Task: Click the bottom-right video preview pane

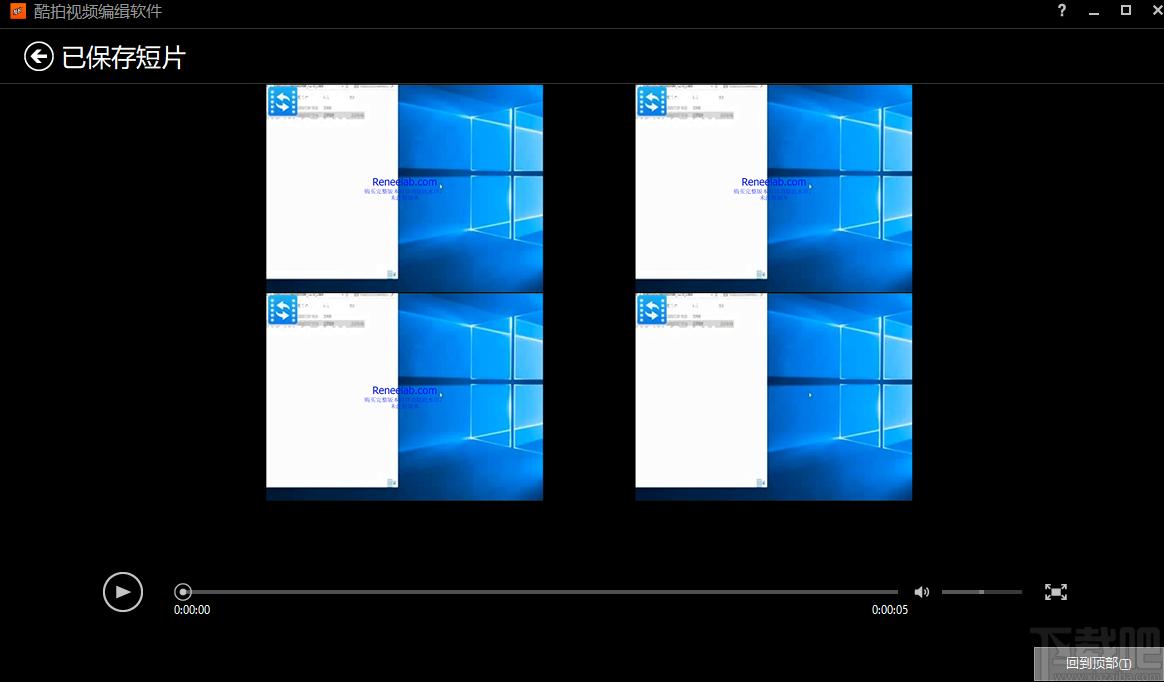Action: click(x=773, y=396)
